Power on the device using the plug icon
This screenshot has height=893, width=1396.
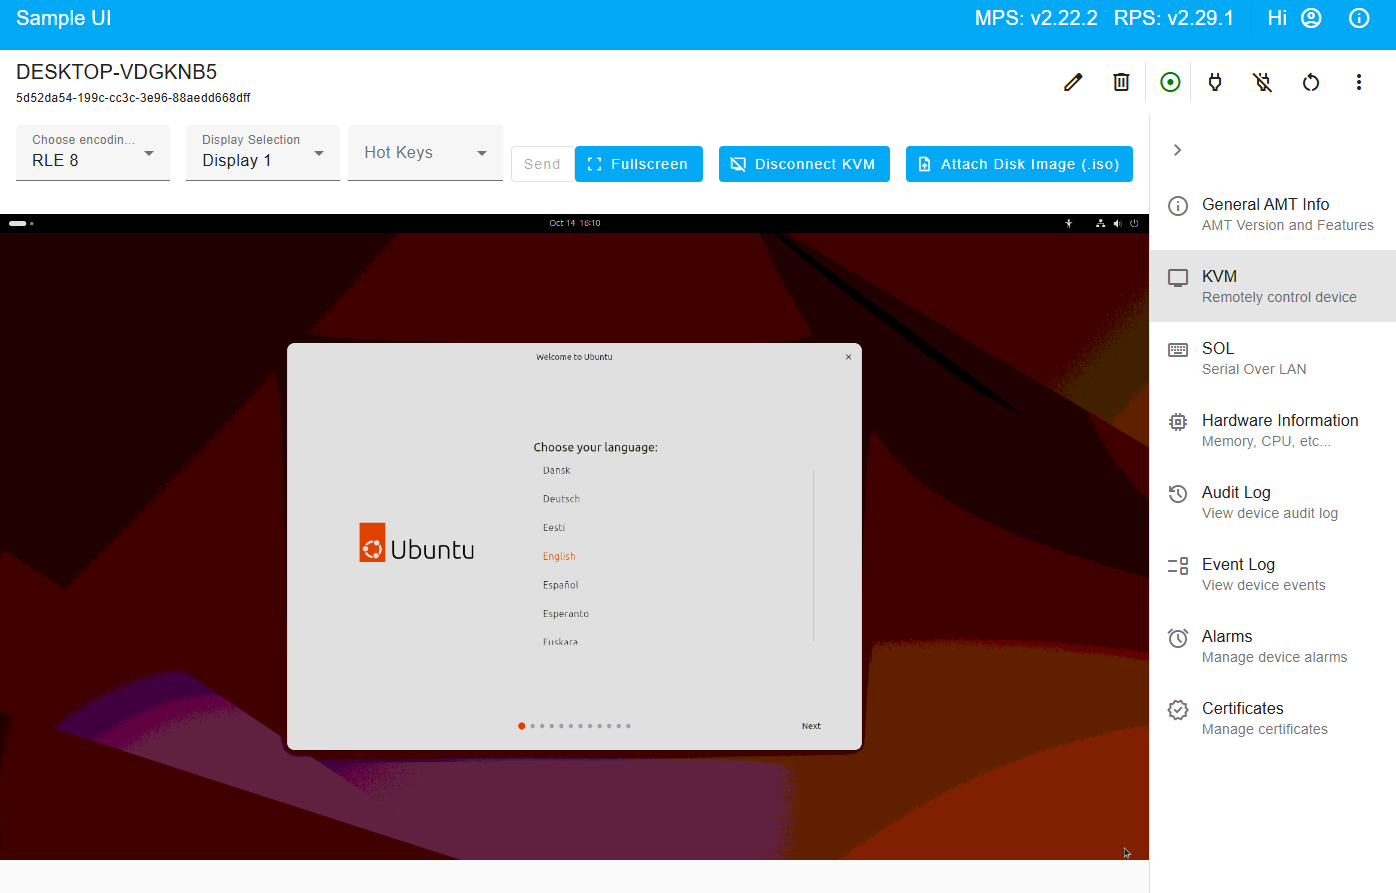point(1214,82)
